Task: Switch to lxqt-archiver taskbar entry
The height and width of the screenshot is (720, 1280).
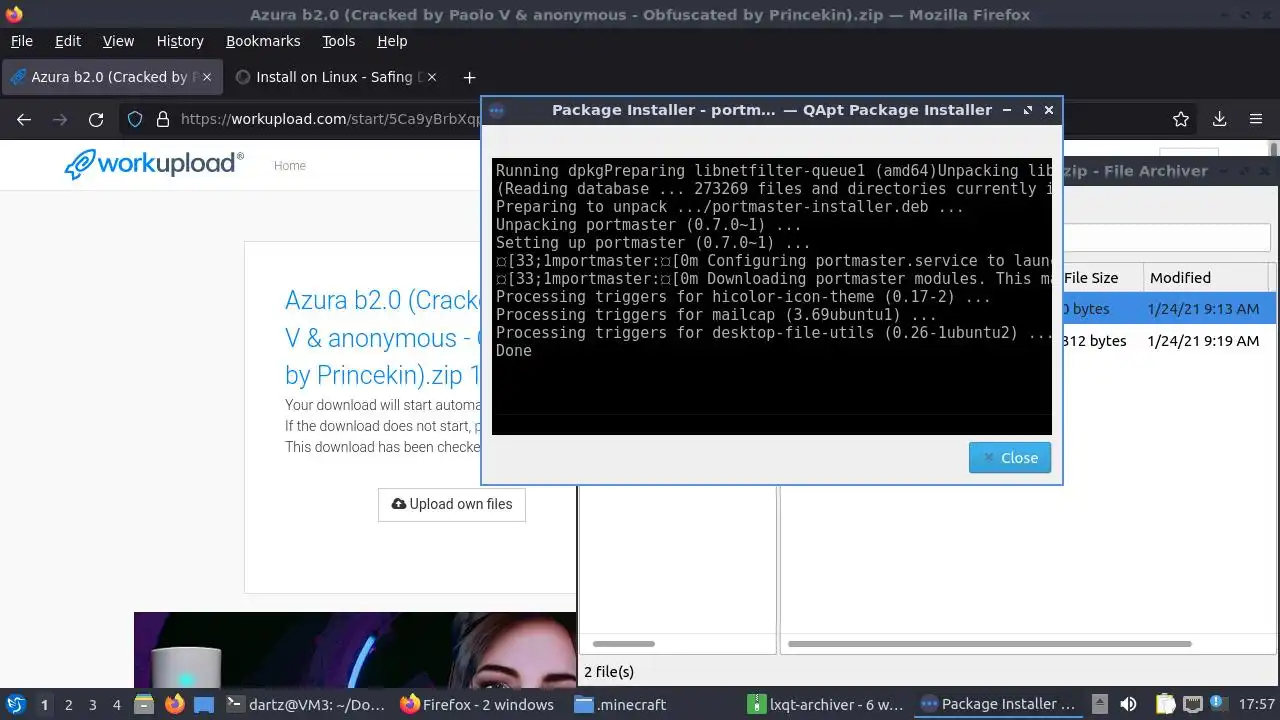Action: 828,704
